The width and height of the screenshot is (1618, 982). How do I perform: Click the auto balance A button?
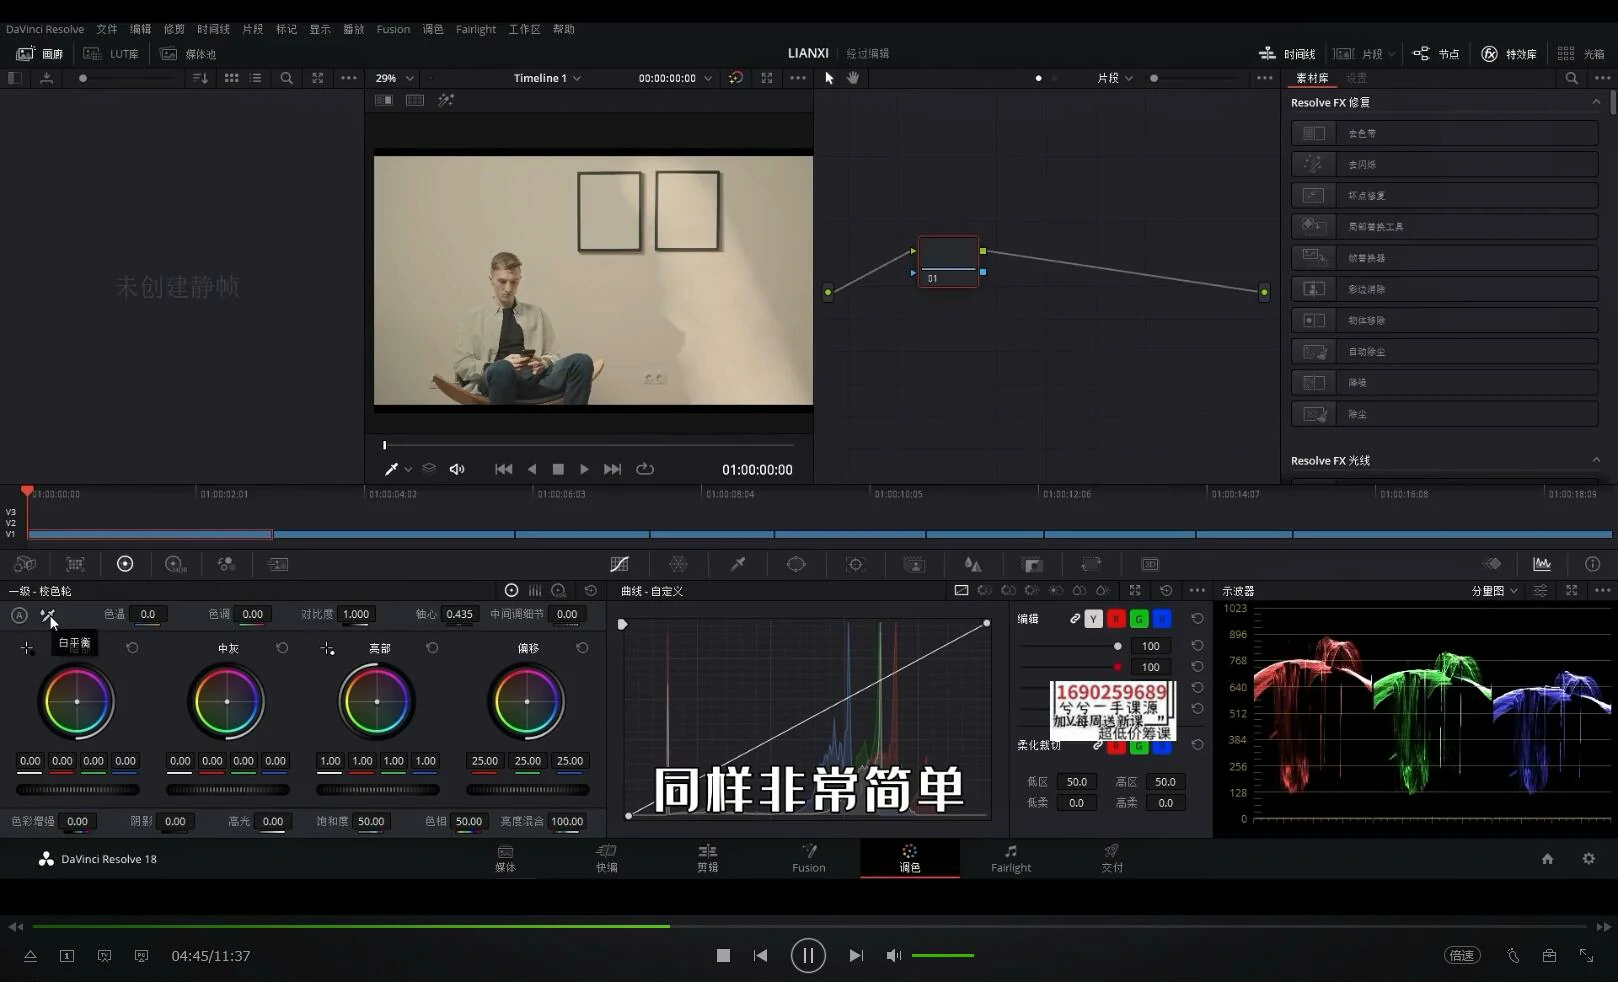[x=19, y=615]
